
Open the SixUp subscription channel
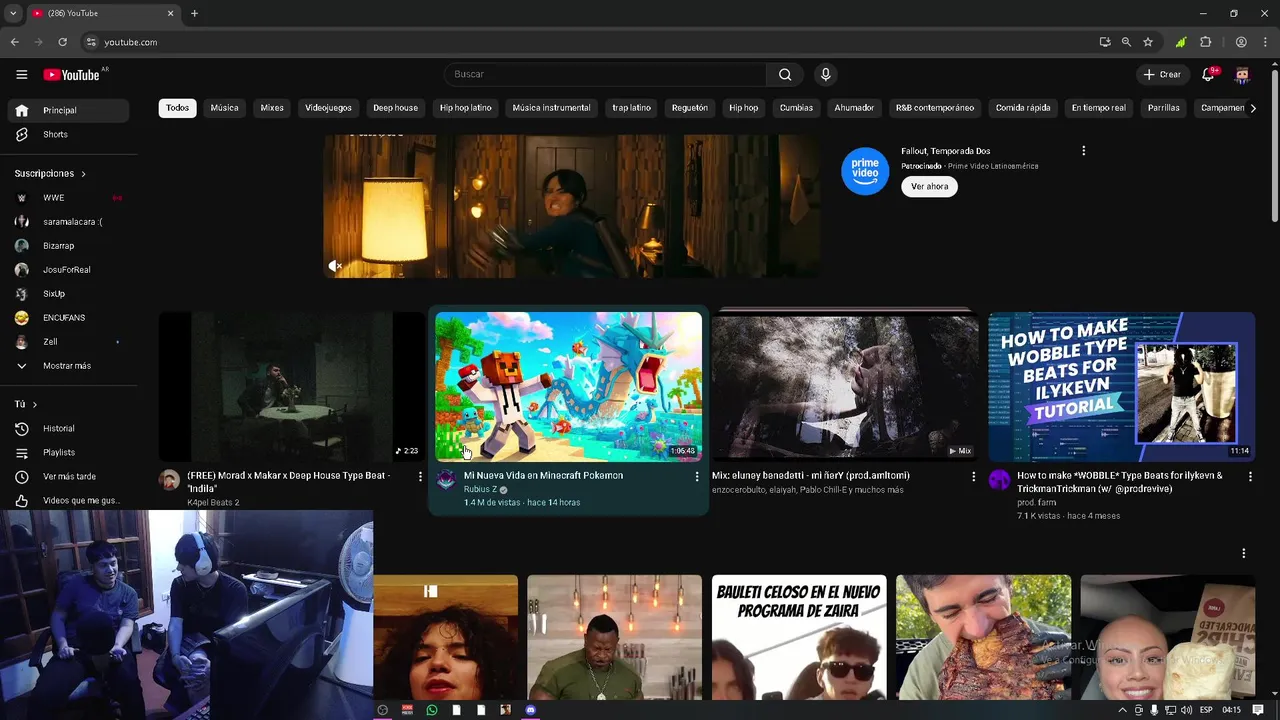coord(67,294)
